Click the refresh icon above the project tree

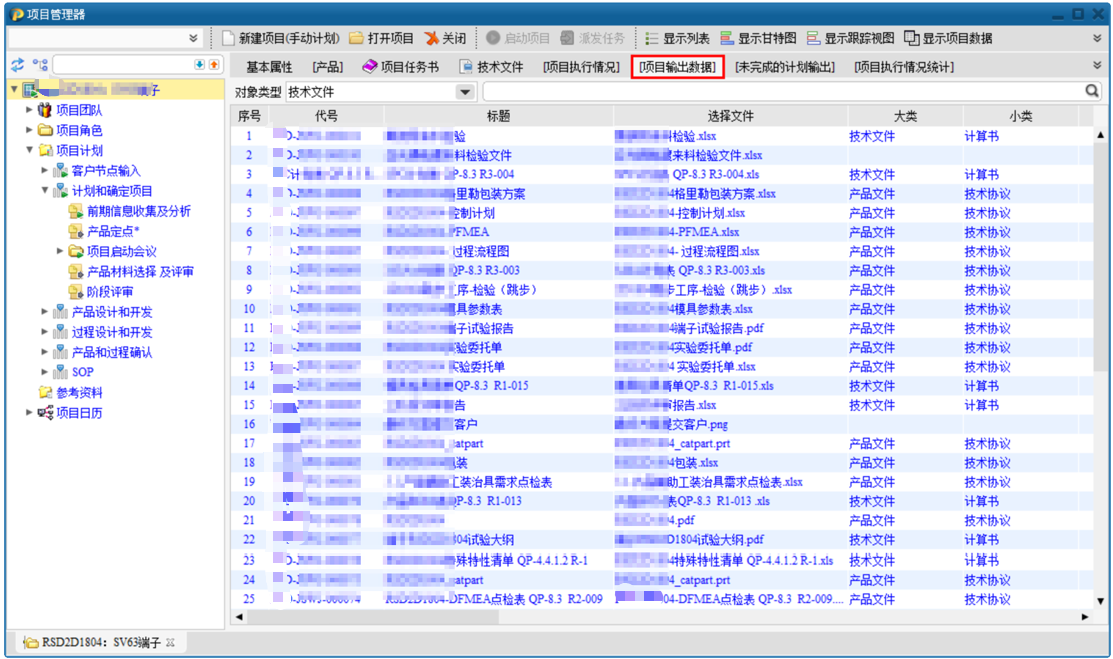(17, 64)
